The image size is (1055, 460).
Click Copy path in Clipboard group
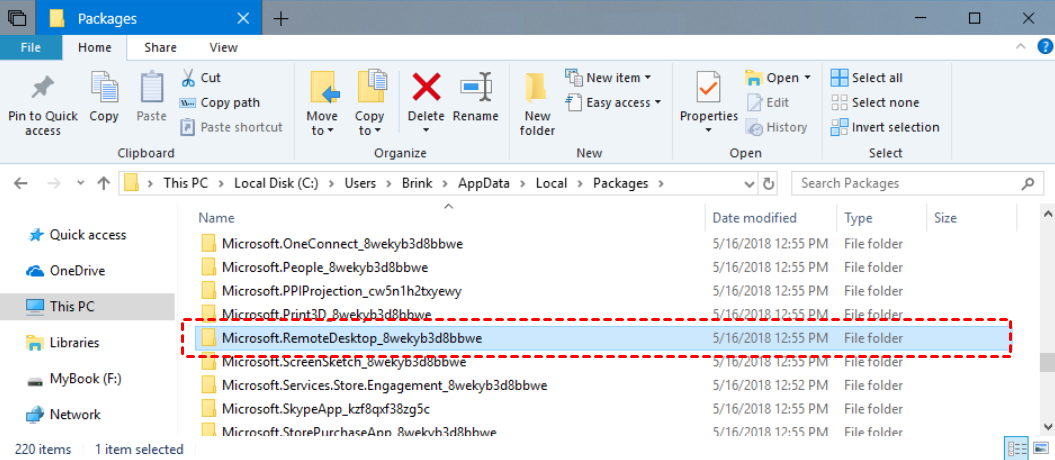pyautogui.click(x=219, y=103)
